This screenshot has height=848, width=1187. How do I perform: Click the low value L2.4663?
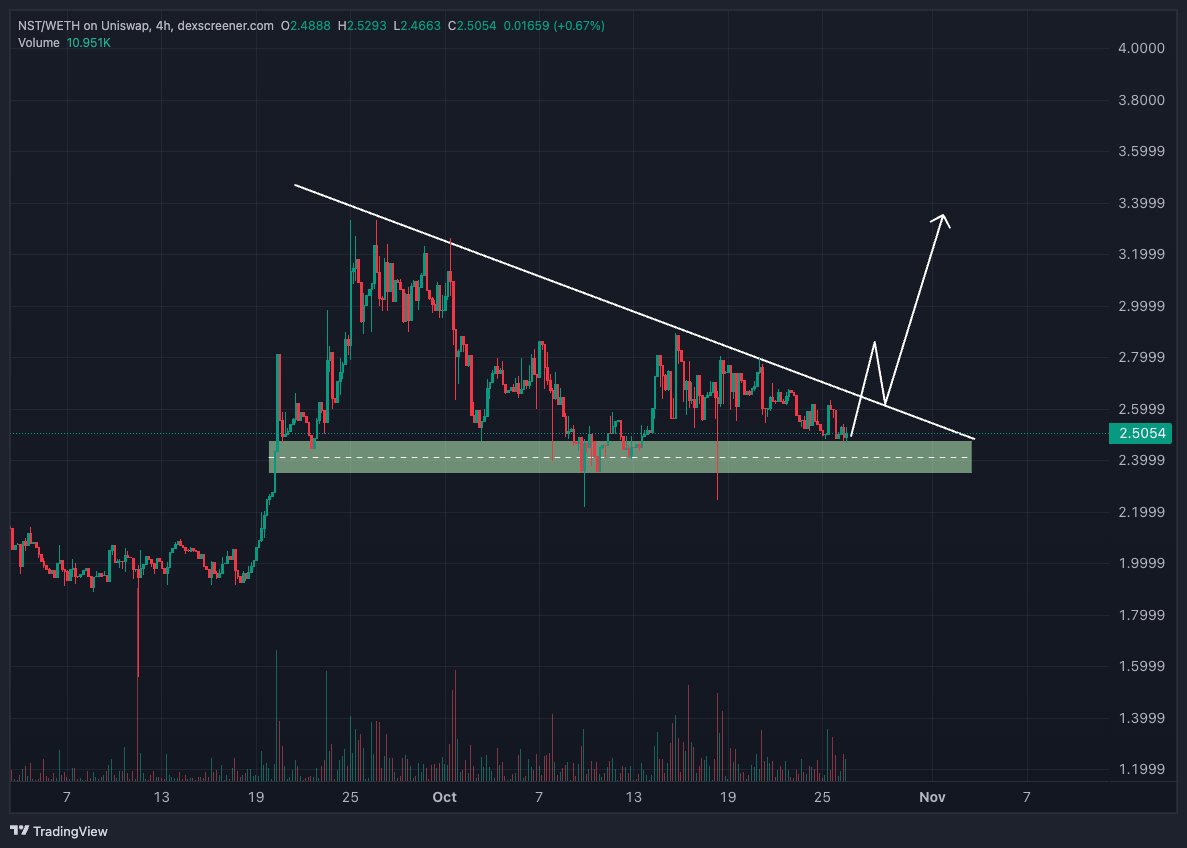coord(416,26)
